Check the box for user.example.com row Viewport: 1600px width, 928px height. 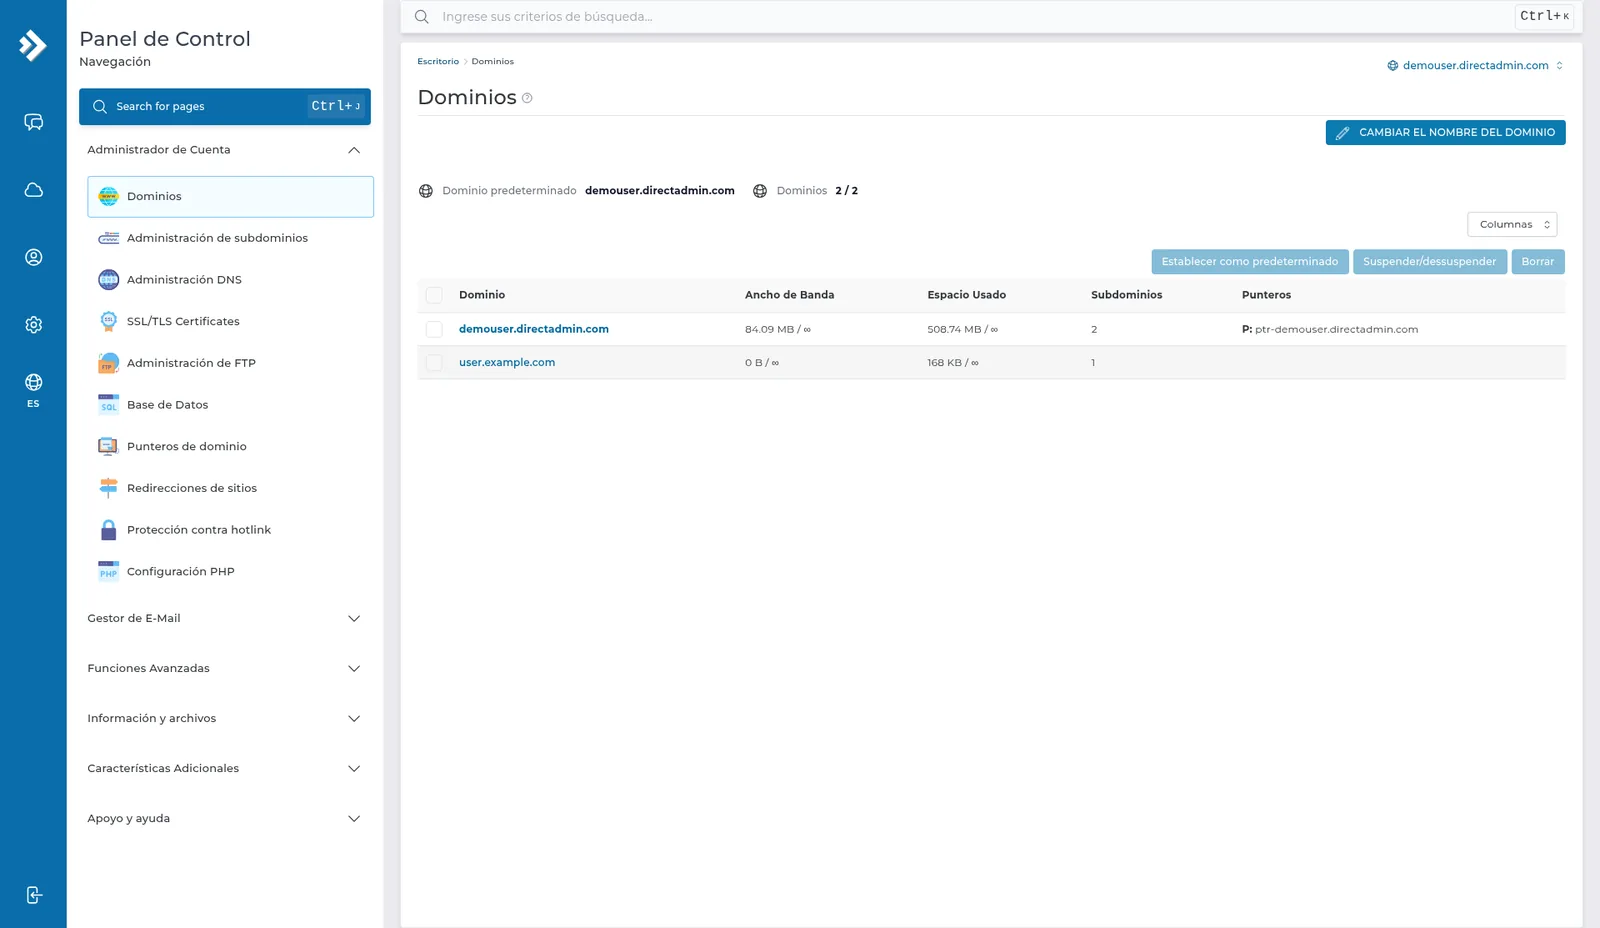click(434, 363)
